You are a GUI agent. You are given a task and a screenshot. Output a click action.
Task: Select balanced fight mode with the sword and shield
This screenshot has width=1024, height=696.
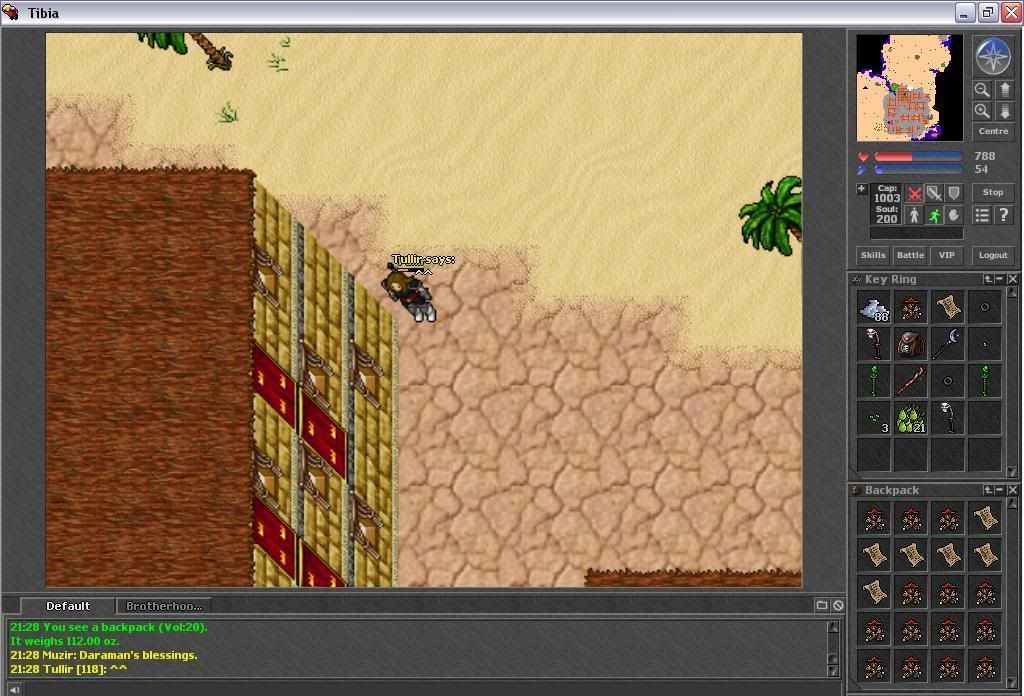pyautogui.click(x=935, y=194)
